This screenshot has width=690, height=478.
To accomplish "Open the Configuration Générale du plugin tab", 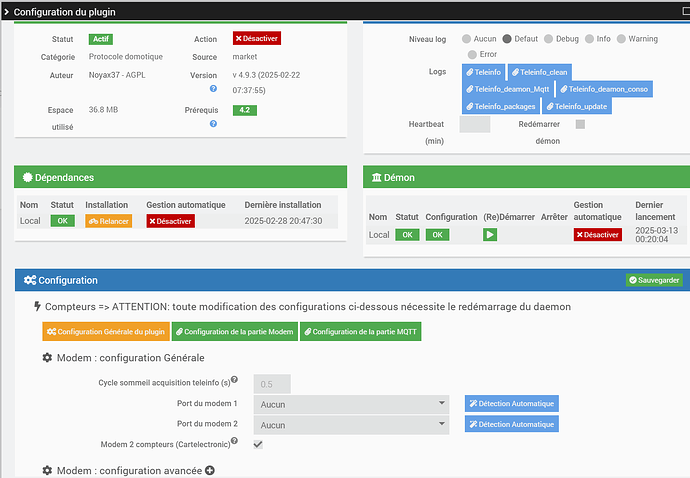I will [x=106, y=331].
